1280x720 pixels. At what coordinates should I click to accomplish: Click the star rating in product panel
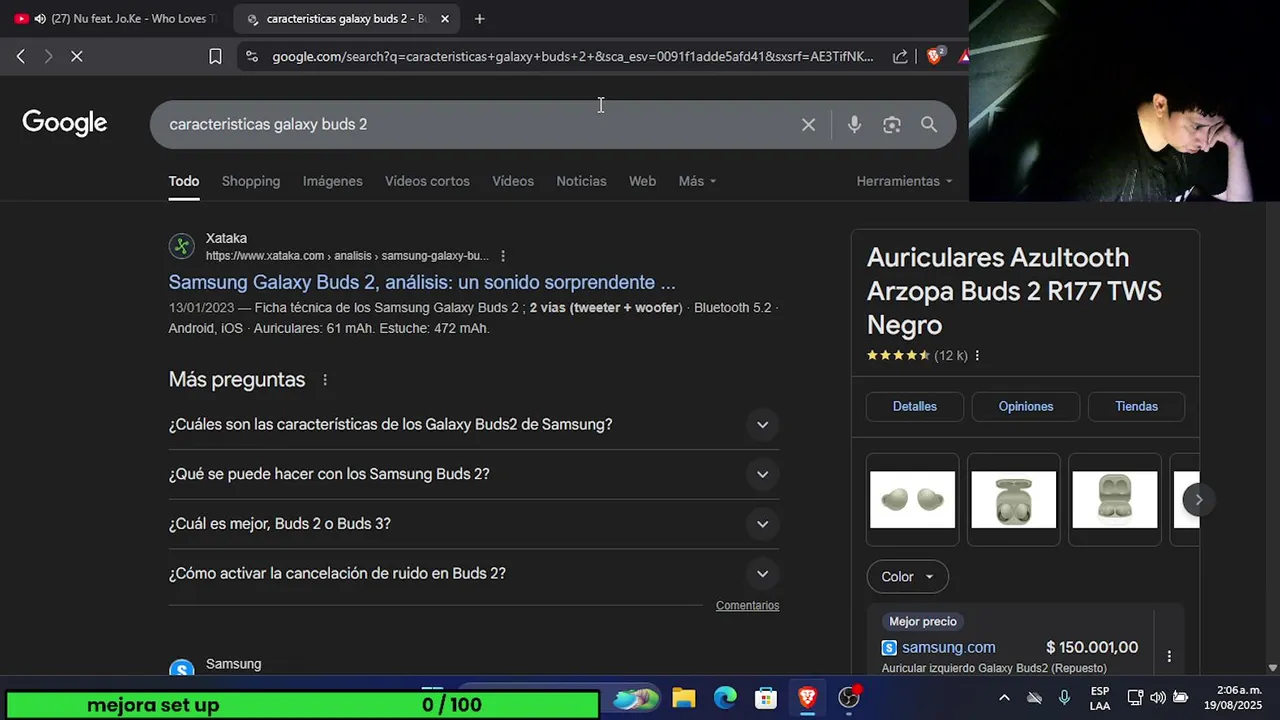coord(898,356)
